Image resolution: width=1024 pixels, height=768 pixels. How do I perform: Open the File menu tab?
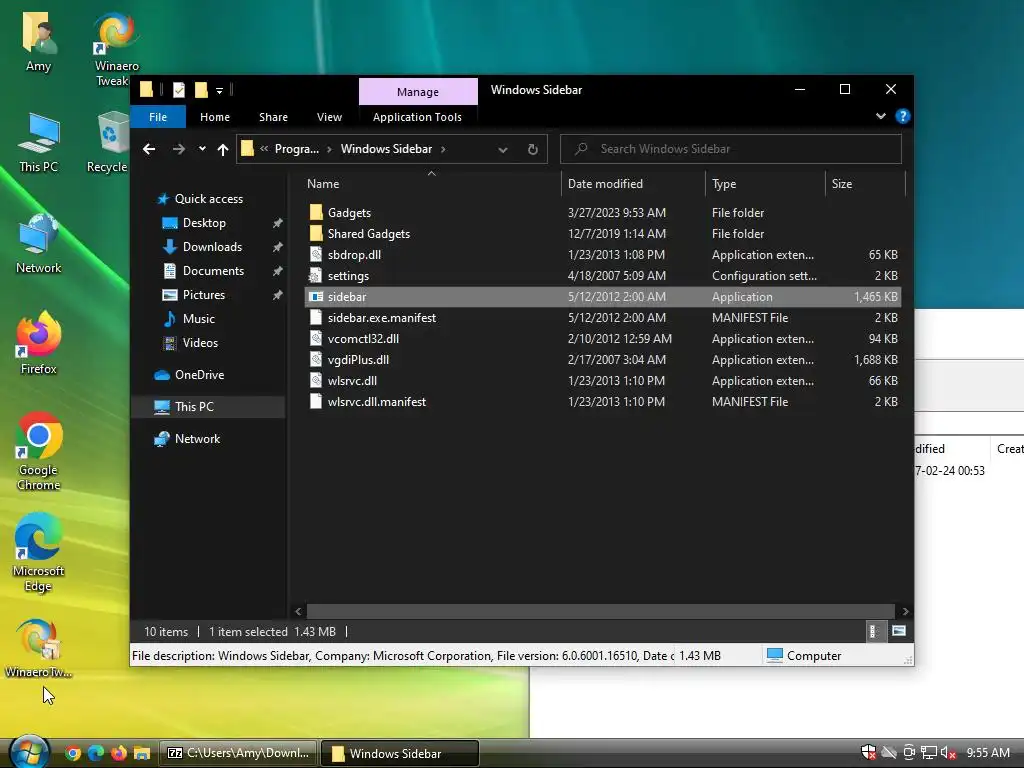tap(158, 117)
